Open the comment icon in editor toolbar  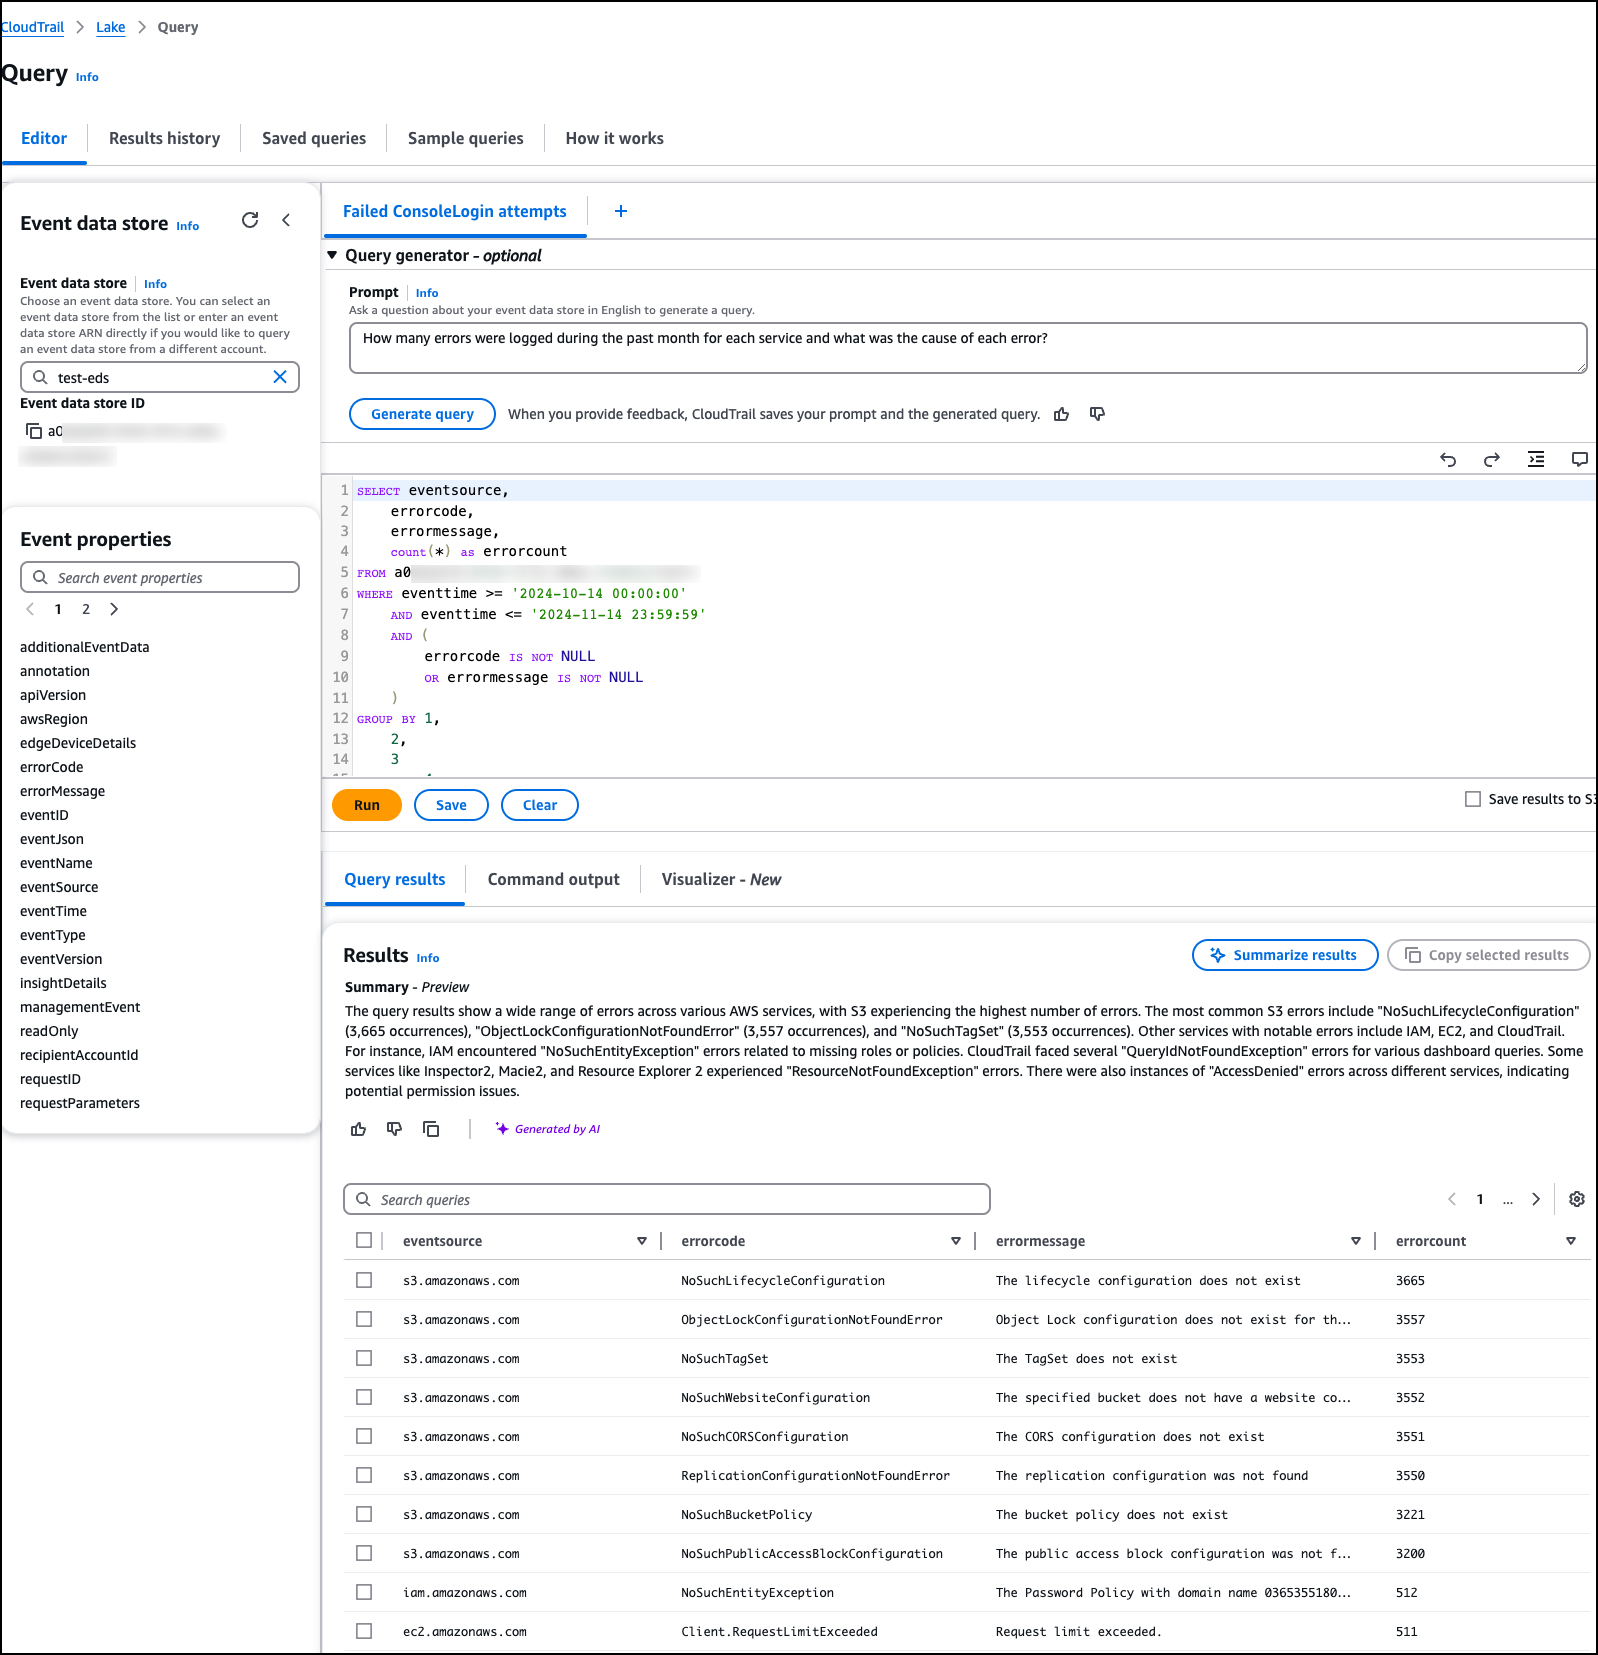click(1580, 459)
